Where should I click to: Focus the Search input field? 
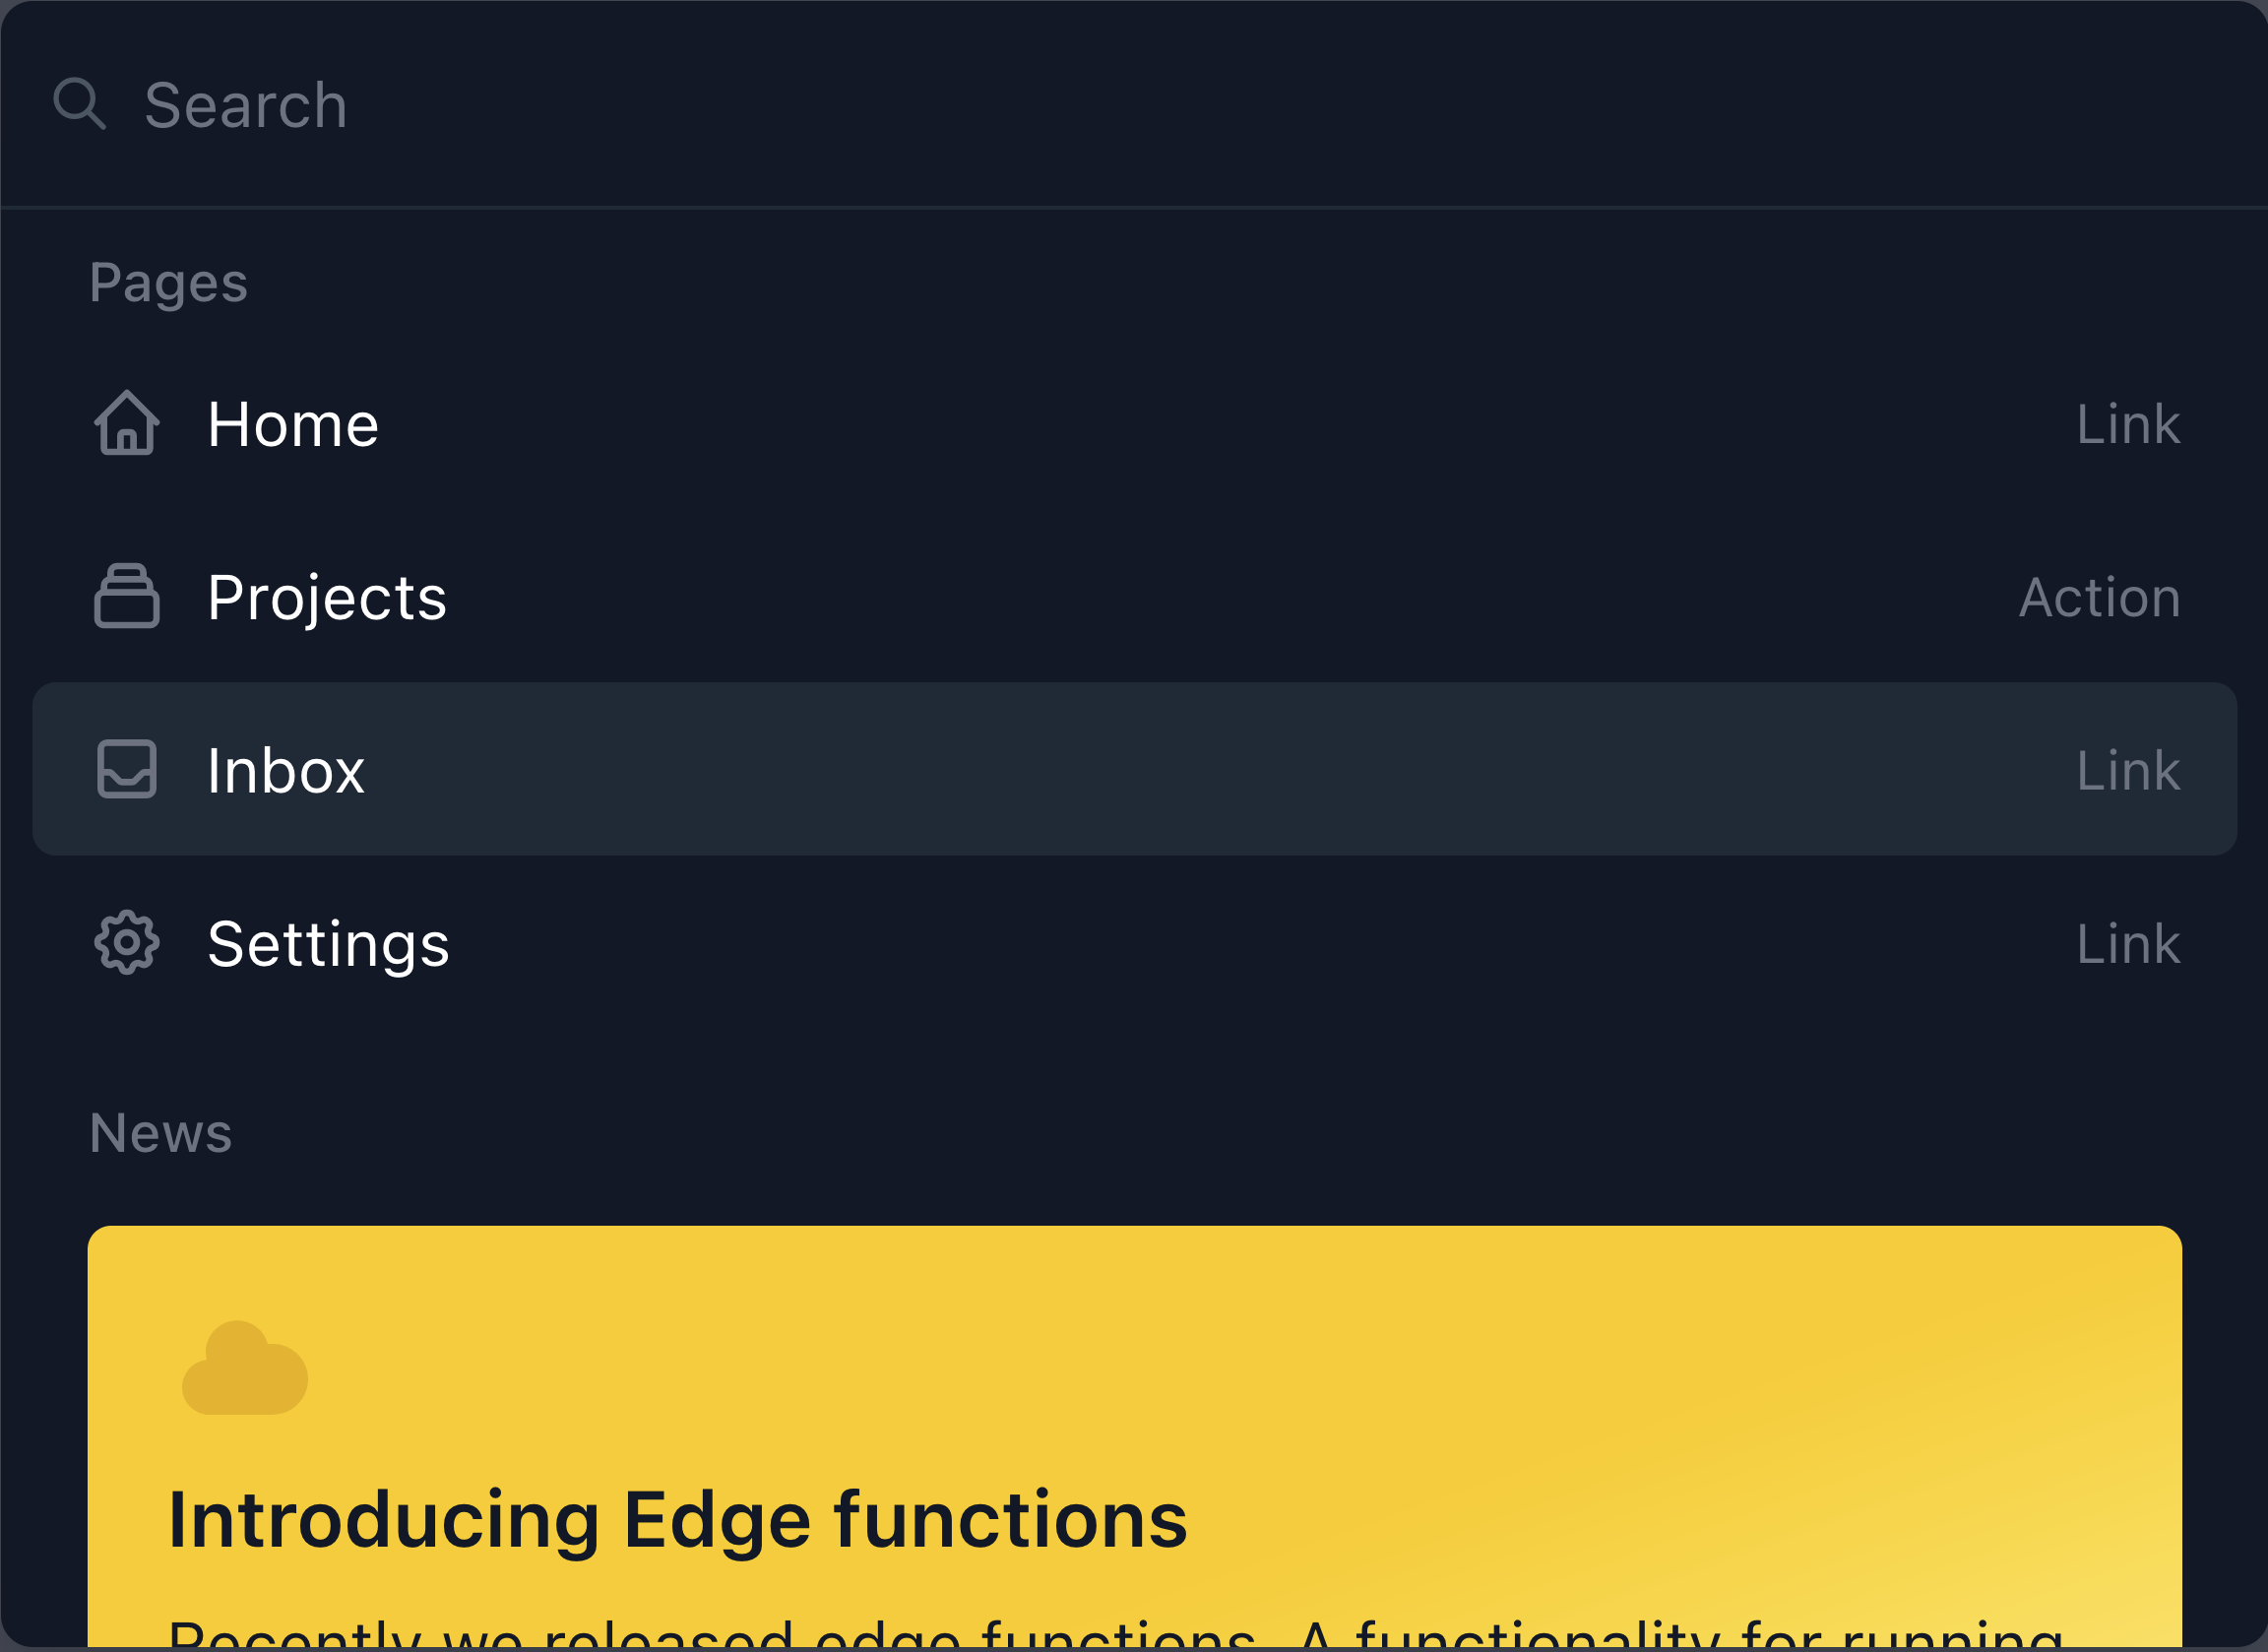coord(1134,104)
